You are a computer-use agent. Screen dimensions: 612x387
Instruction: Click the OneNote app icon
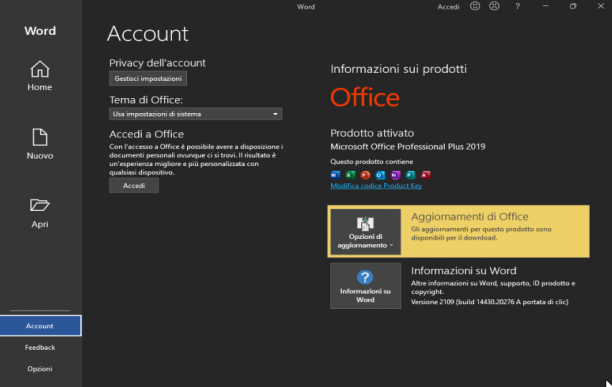coord(395,175)
